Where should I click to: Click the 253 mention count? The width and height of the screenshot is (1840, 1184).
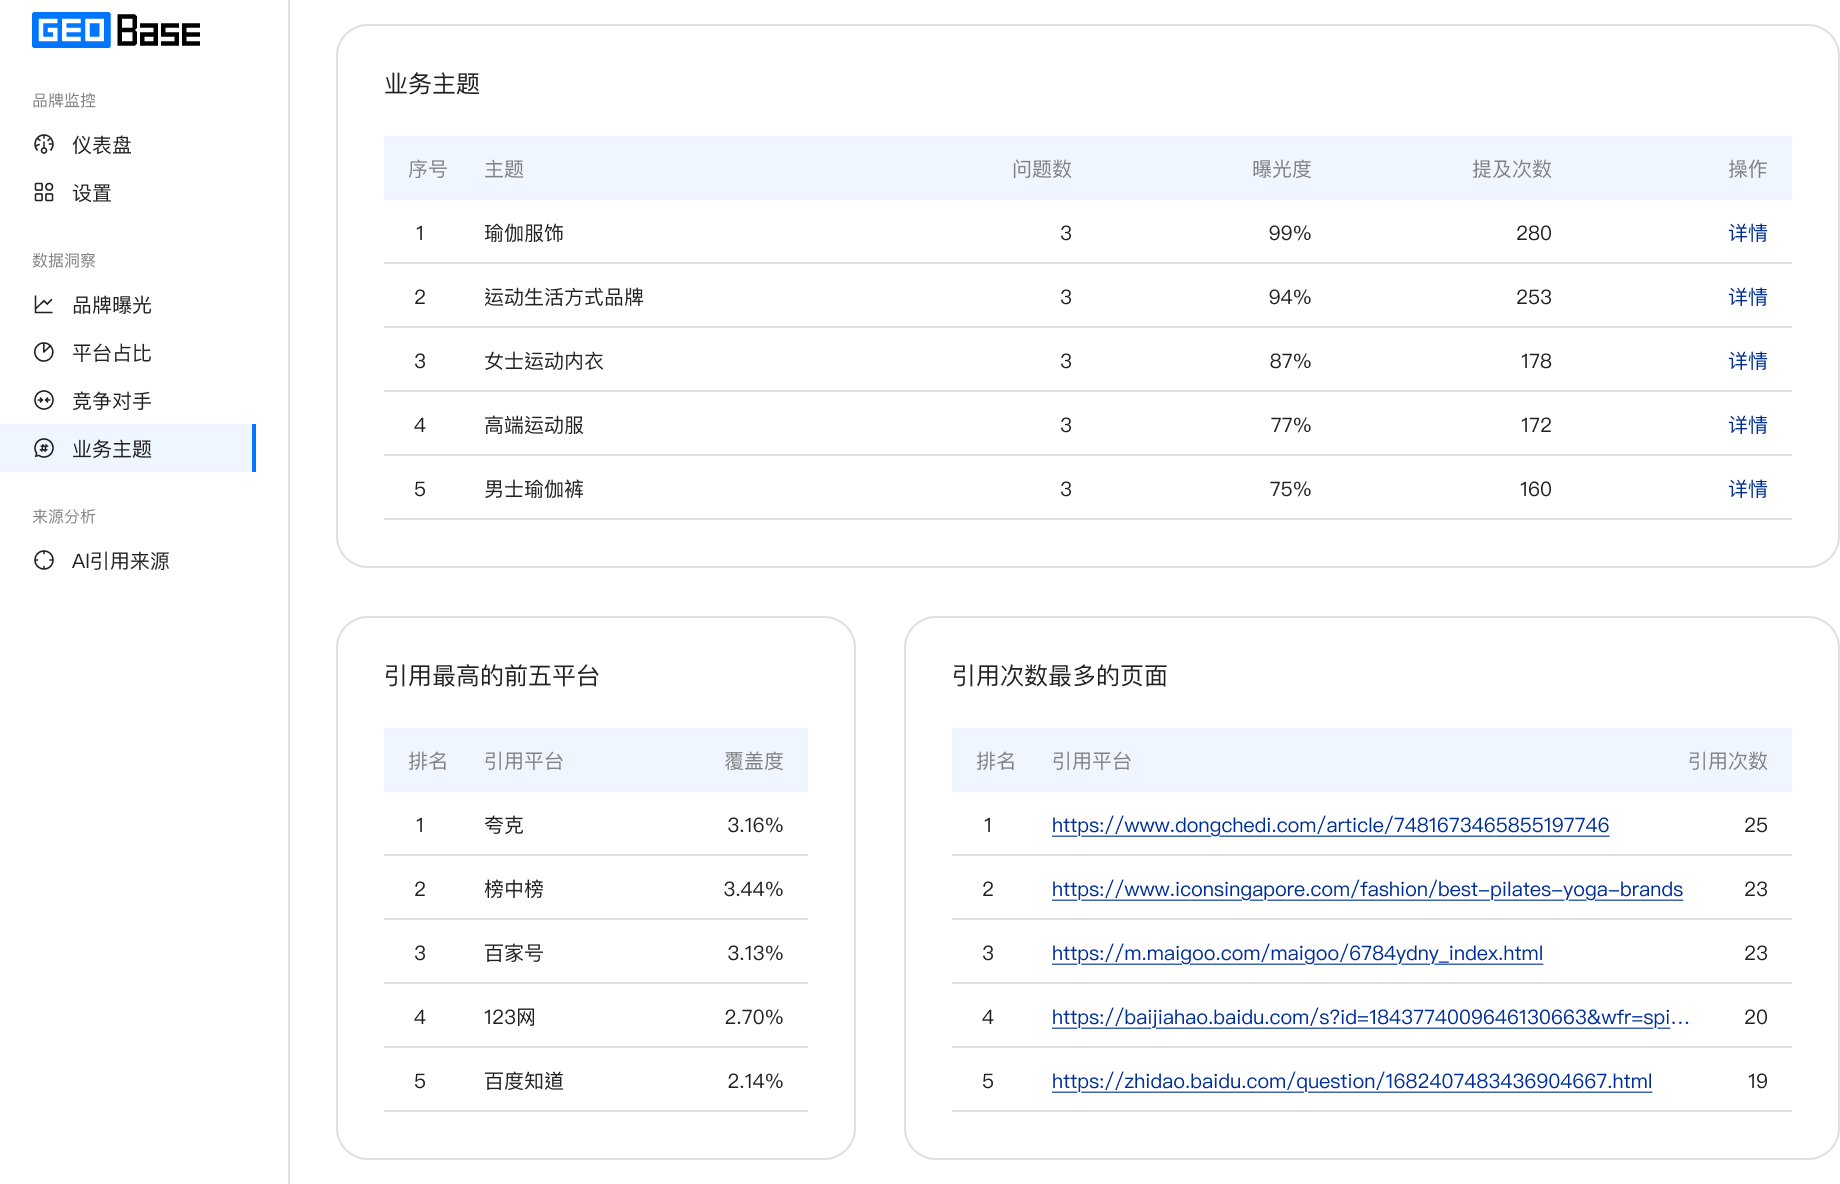[1533, 297]
